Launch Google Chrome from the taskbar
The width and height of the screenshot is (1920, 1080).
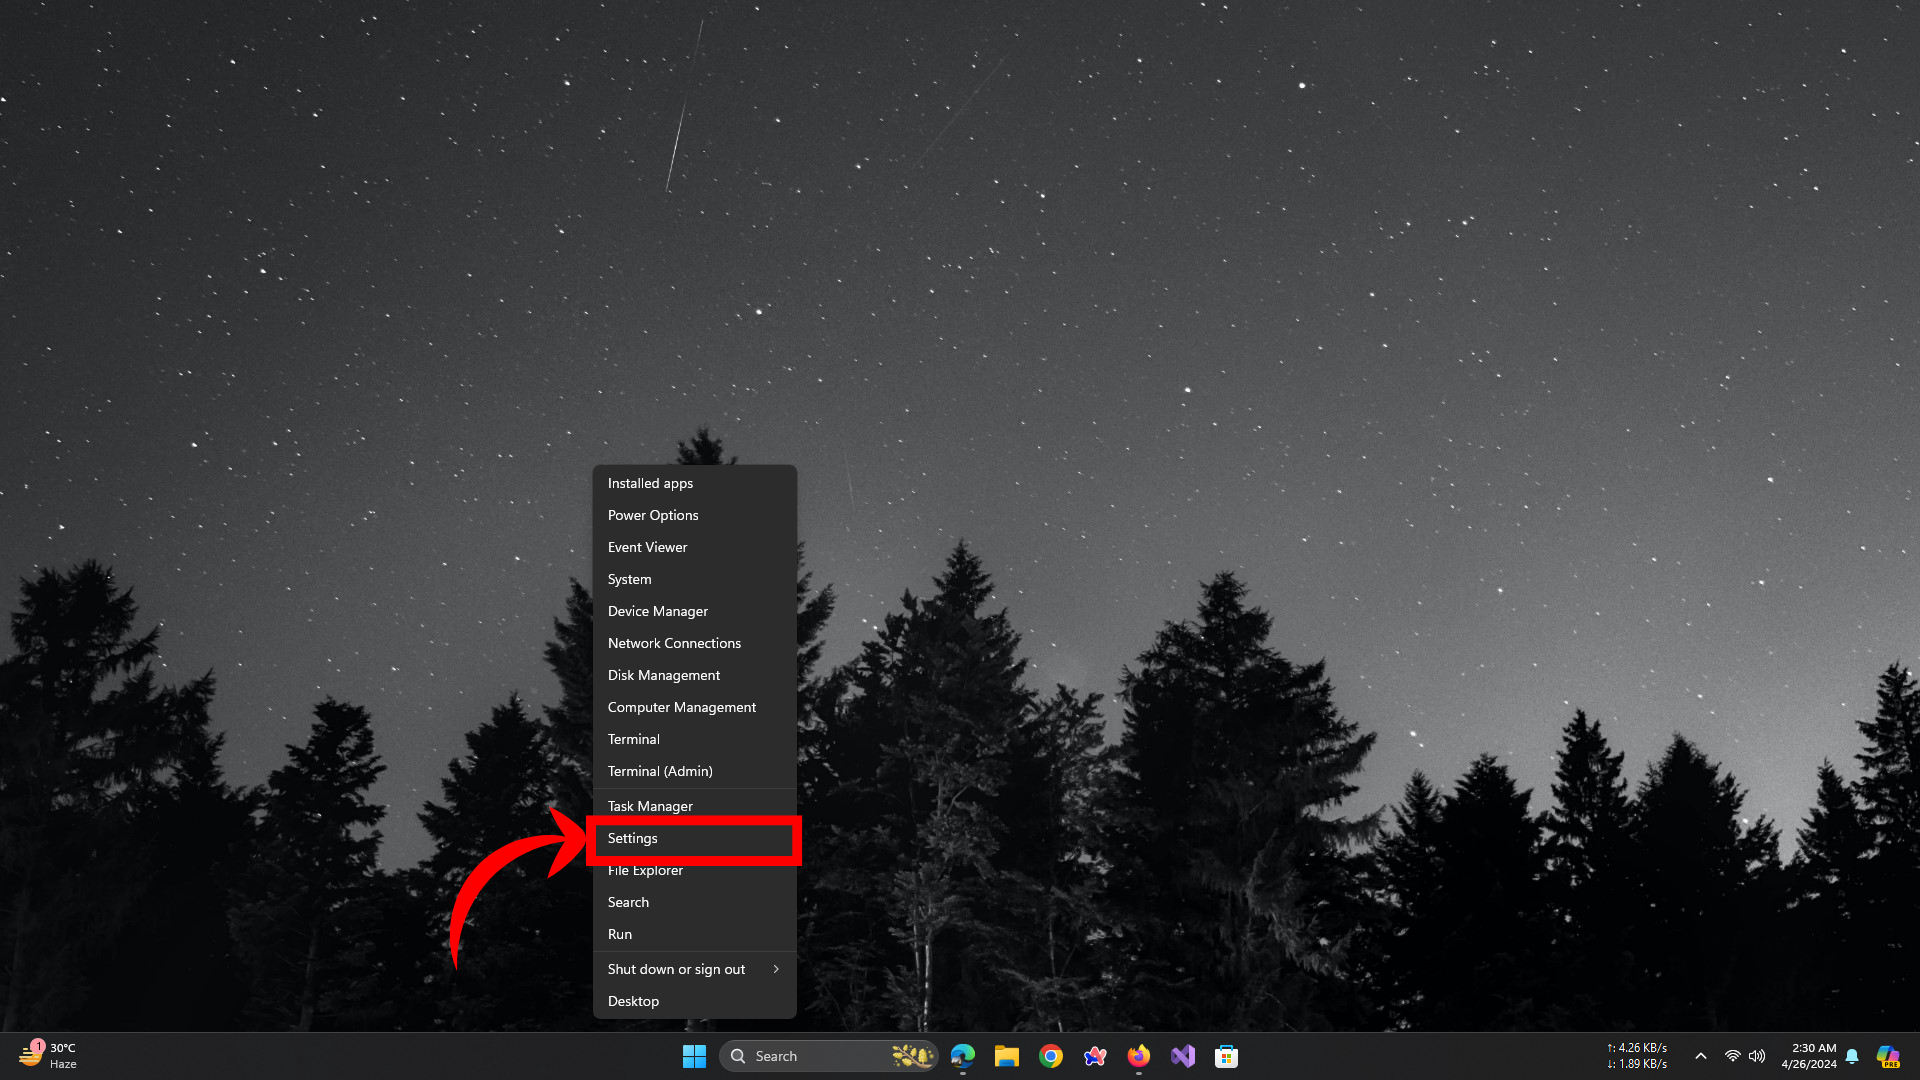pos(1050,1056)
